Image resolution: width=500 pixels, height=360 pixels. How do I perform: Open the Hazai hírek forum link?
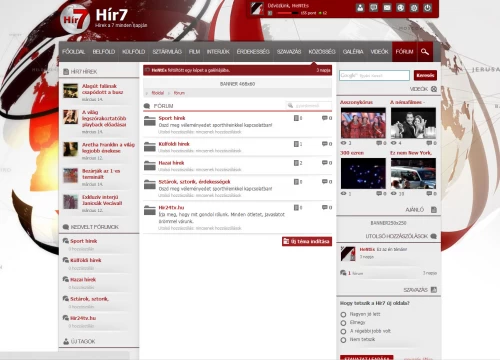(171, 163)
